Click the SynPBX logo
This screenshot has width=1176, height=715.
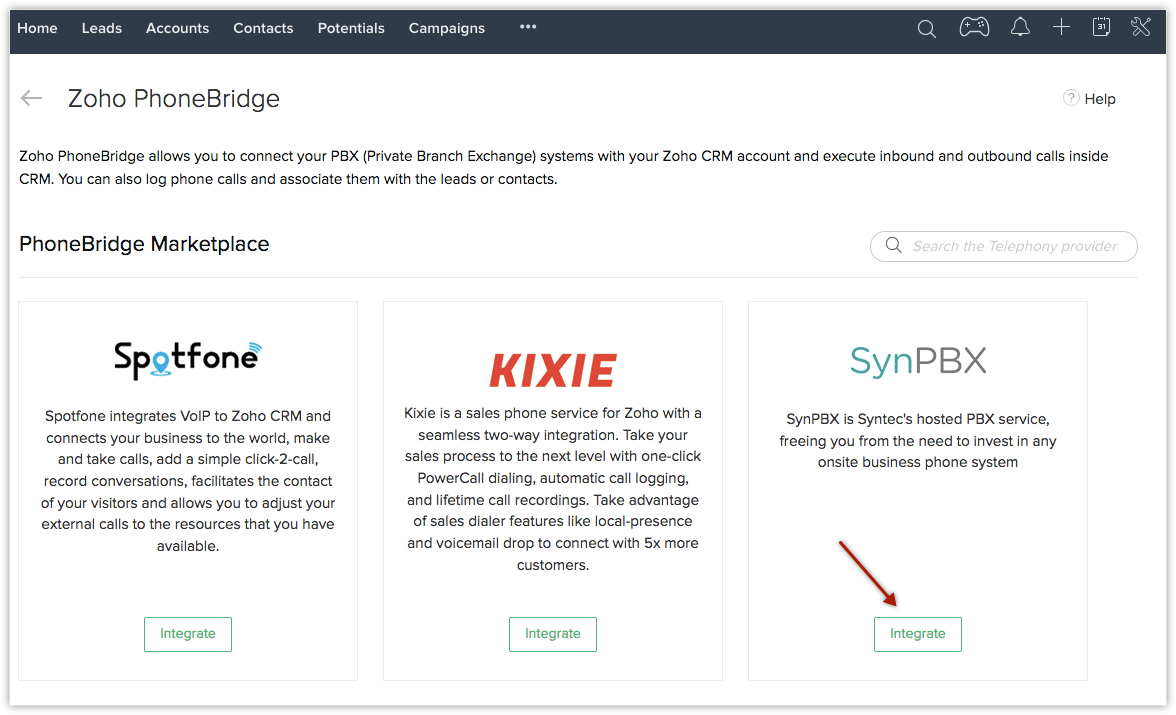(x=918, y=361)
